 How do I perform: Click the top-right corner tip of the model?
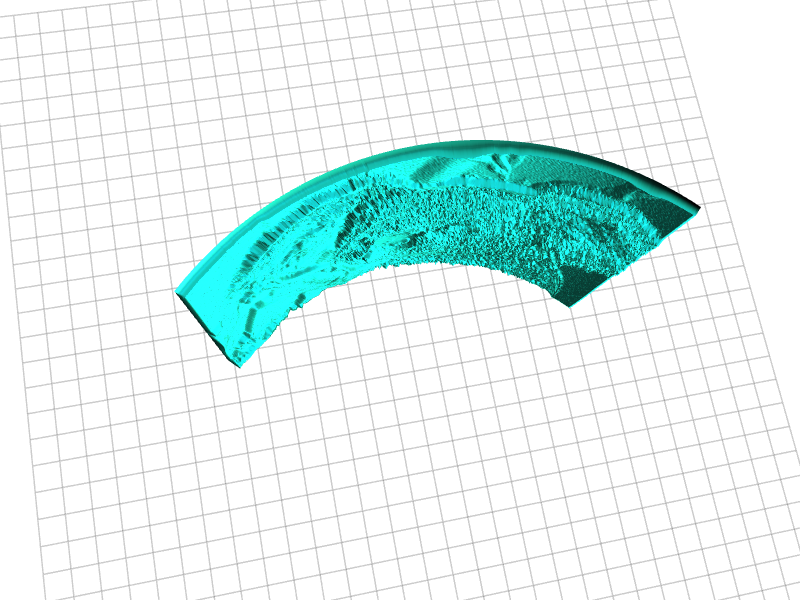pyautogui.click(x=695, y=206)
